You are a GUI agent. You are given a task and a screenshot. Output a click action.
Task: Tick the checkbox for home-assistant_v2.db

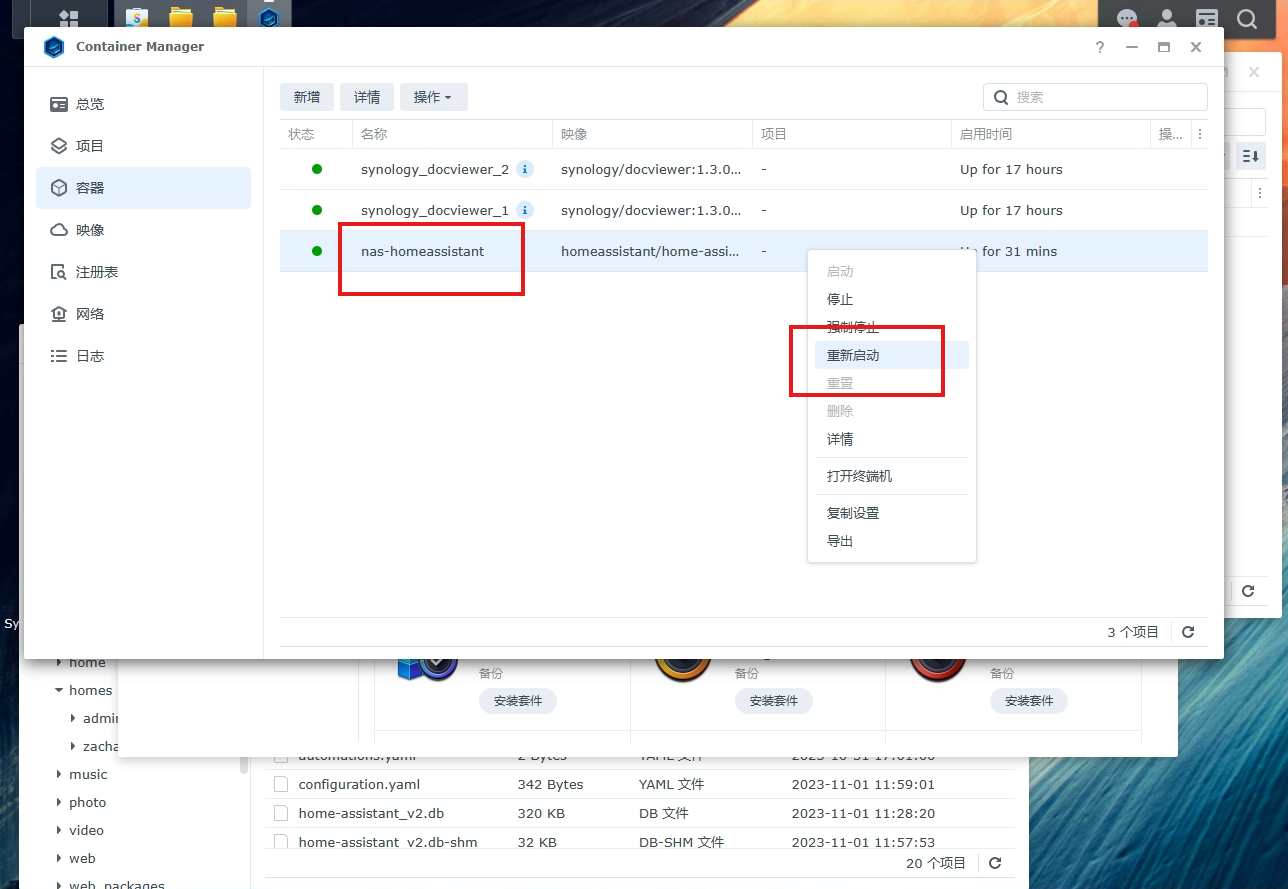coord(281,813)
